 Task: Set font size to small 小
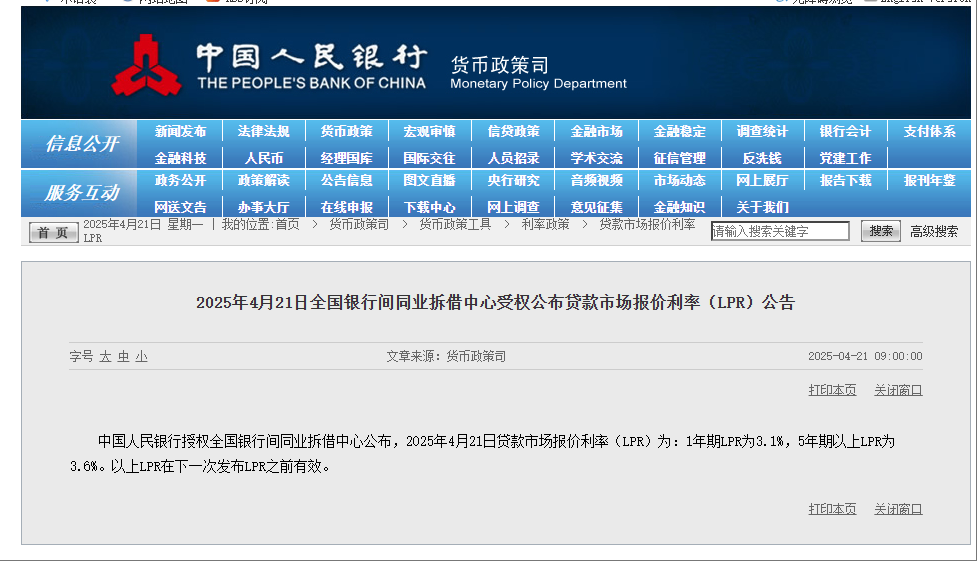tap(141, 357)
